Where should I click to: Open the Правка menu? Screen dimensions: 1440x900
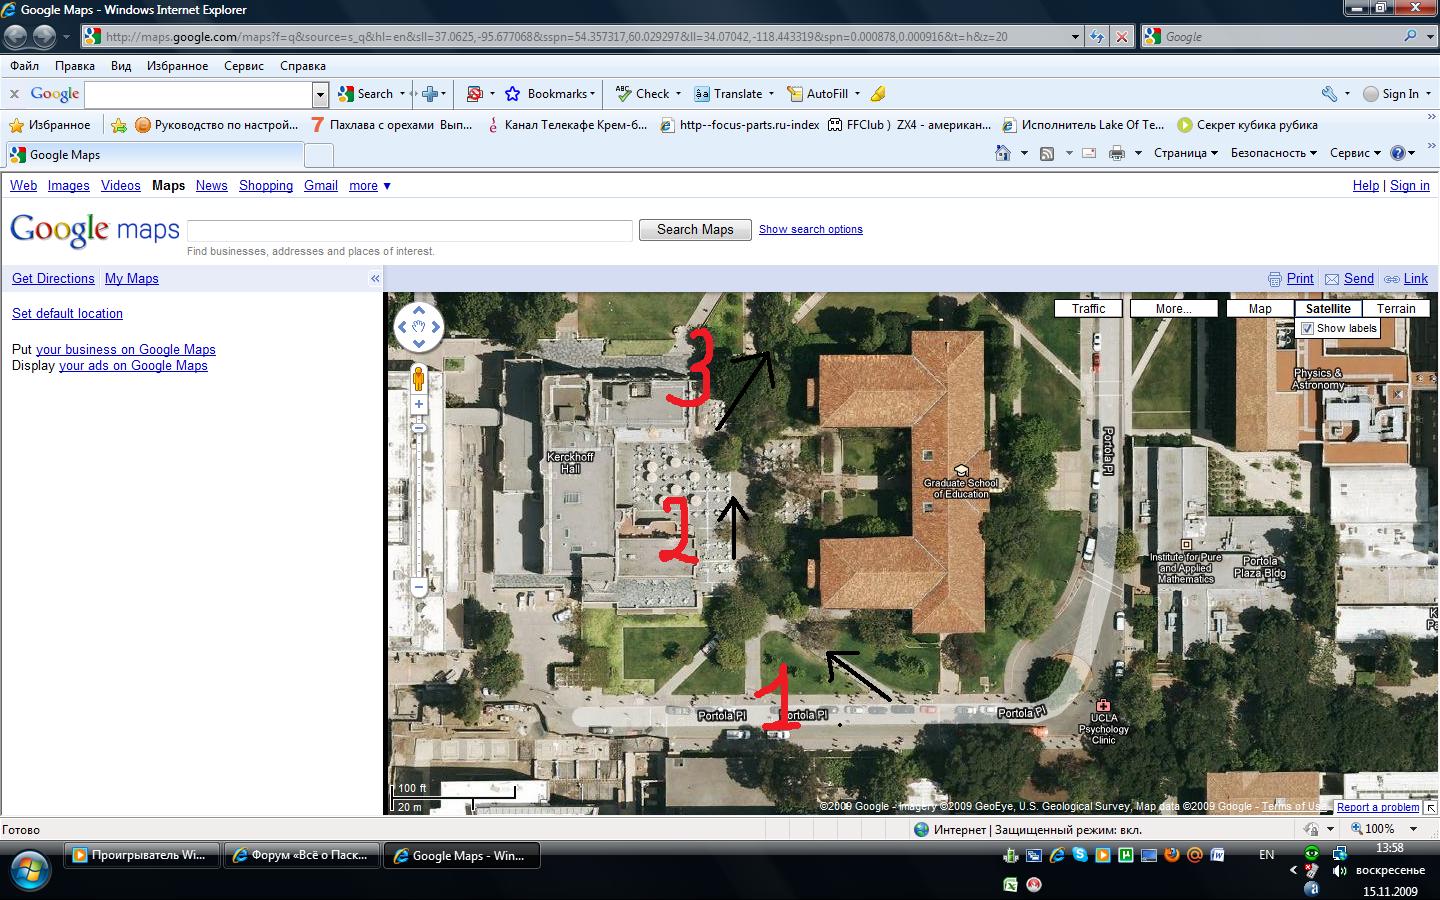(74, 66)
